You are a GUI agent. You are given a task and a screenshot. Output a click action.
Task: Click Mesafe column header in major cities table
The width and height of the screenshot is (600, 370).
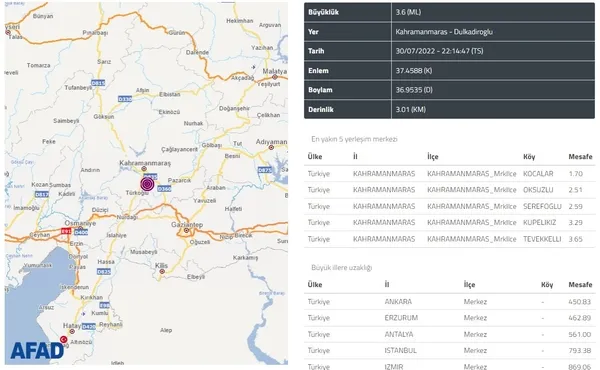(580, 285)
